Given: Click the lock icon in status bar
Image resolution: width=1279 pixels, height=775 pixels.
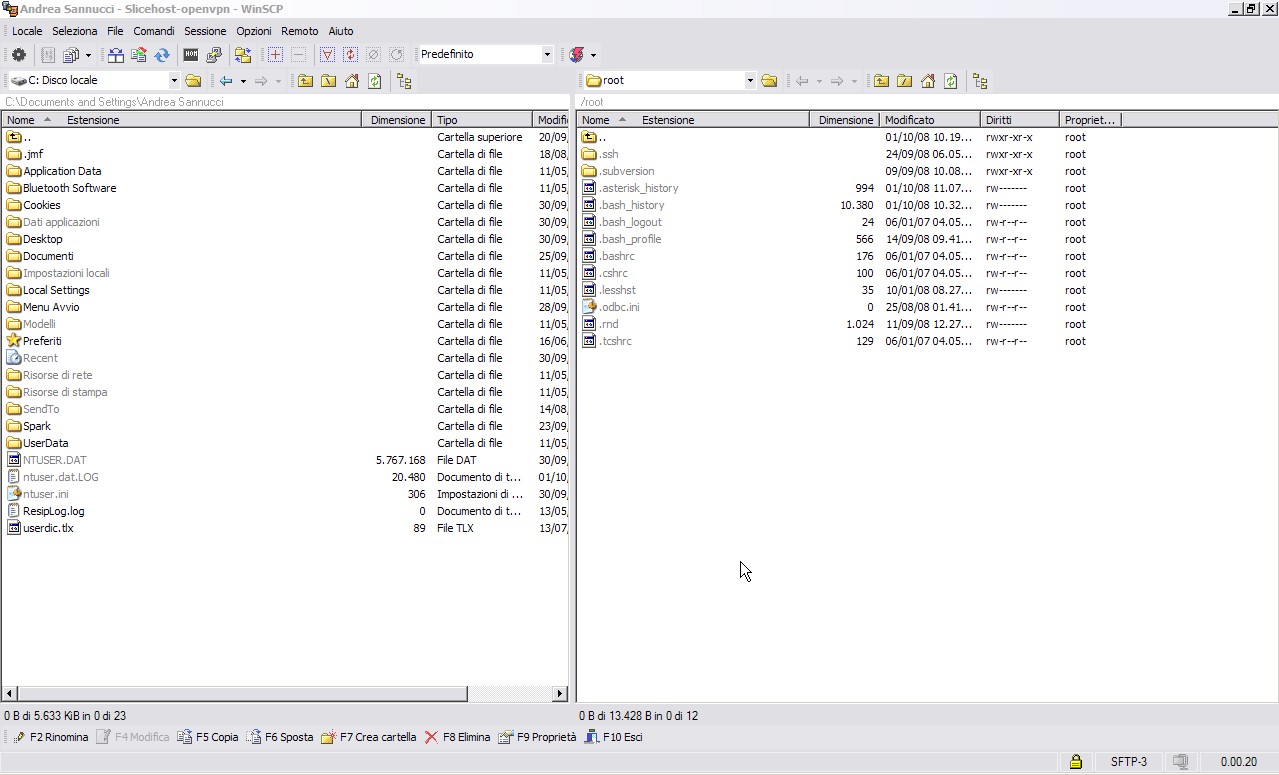Looking at the screenshot, I should coord(1075,762).
